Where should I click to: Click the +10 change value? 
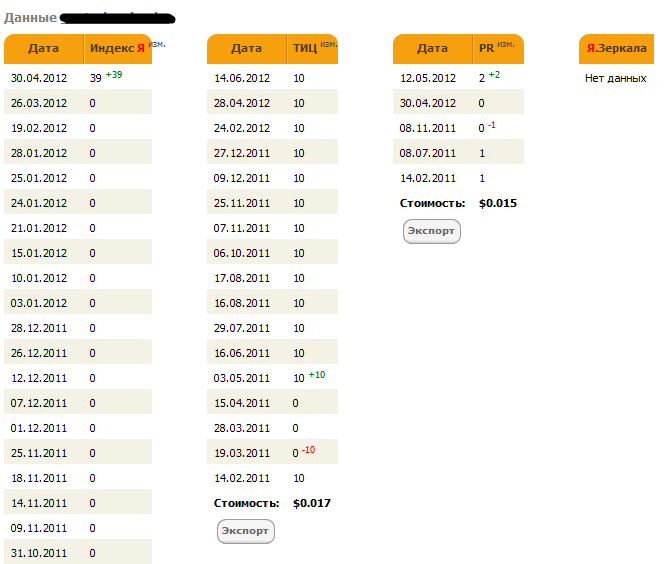(317, 375)
